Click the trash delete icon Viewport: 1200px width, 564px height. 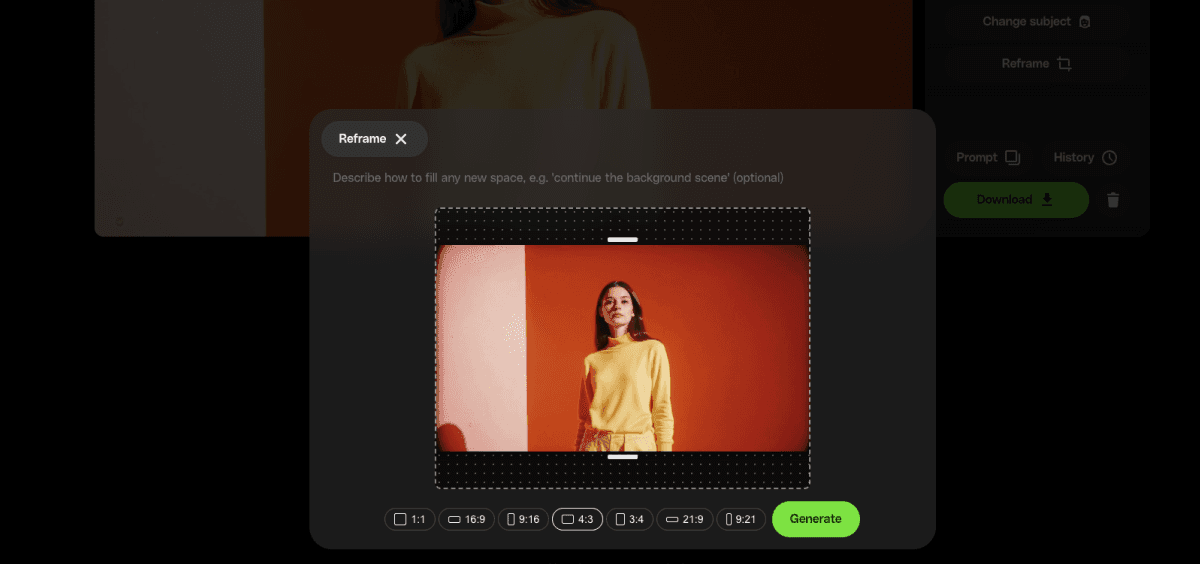[x=1113, y=200]
